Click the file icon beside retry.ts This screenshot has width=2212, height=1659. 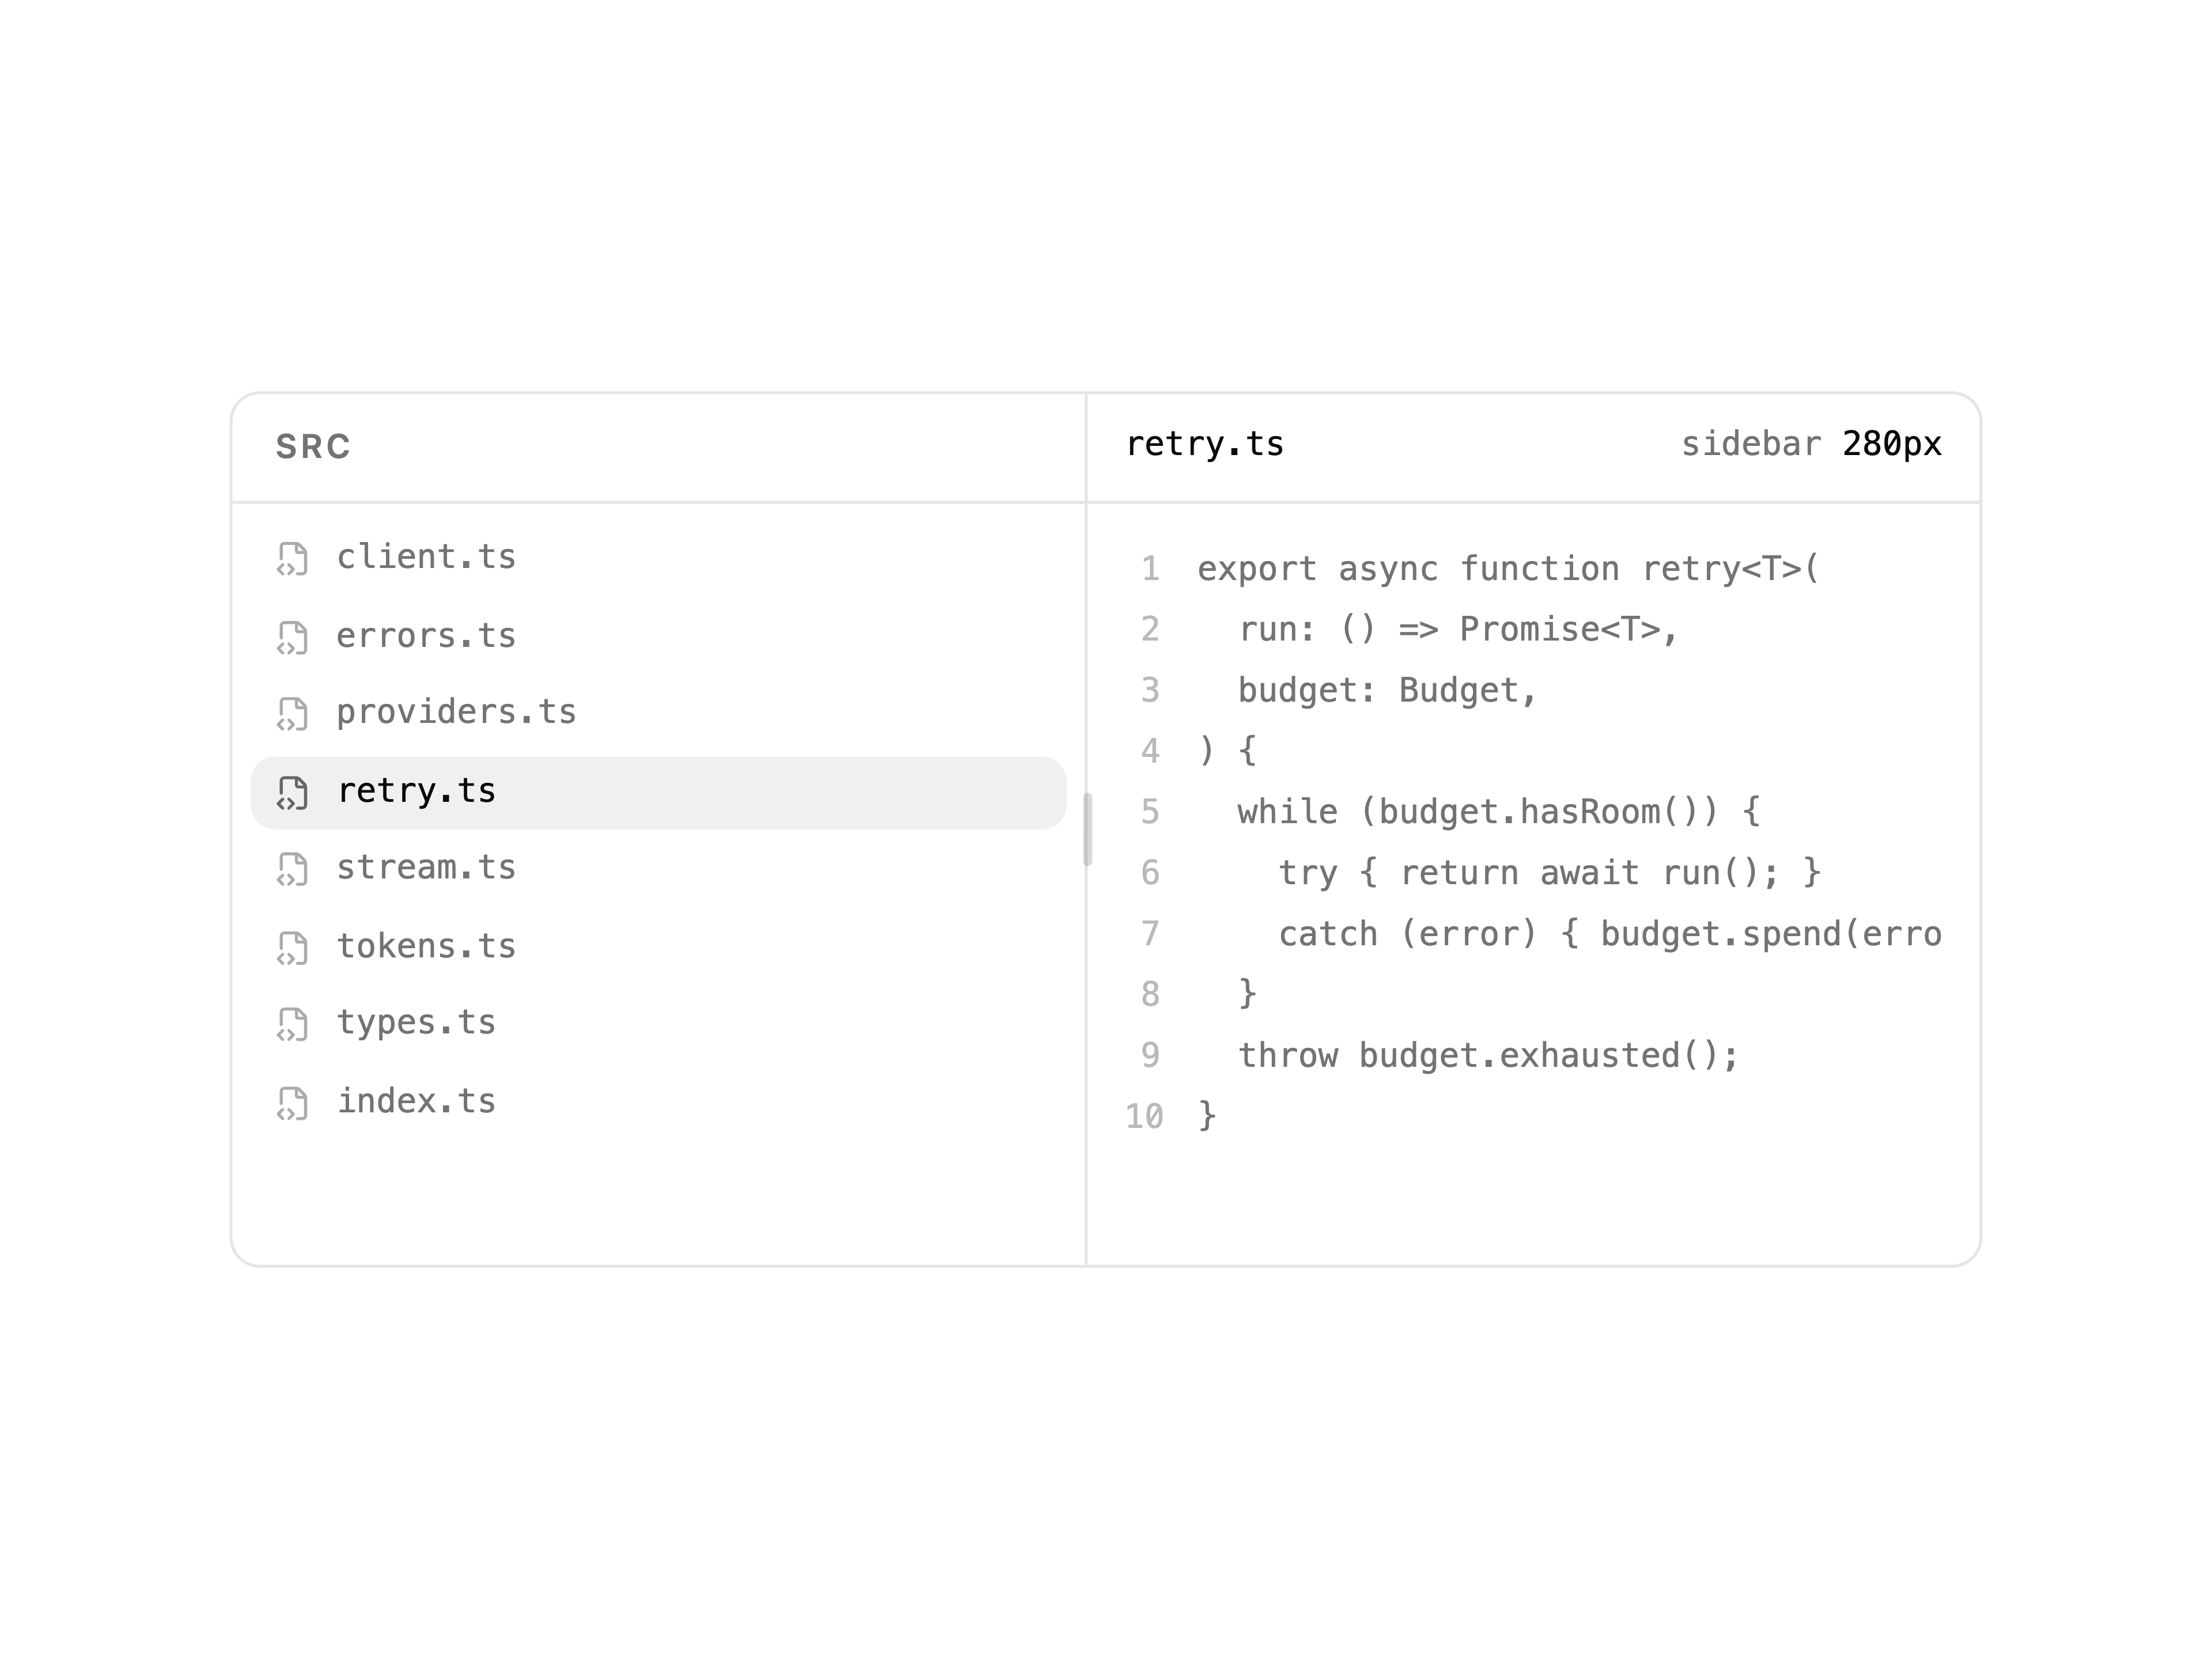[292, 793]
